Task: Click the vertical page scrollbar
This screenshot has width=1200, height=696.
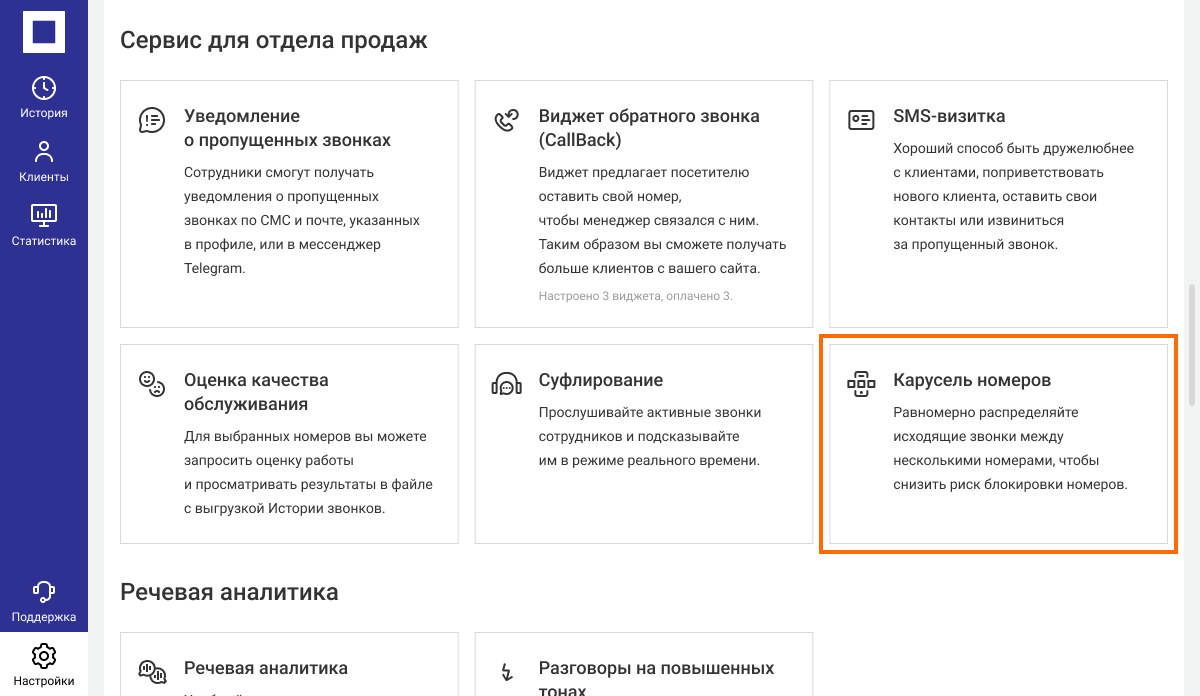Action: (x=1191, y=345)
